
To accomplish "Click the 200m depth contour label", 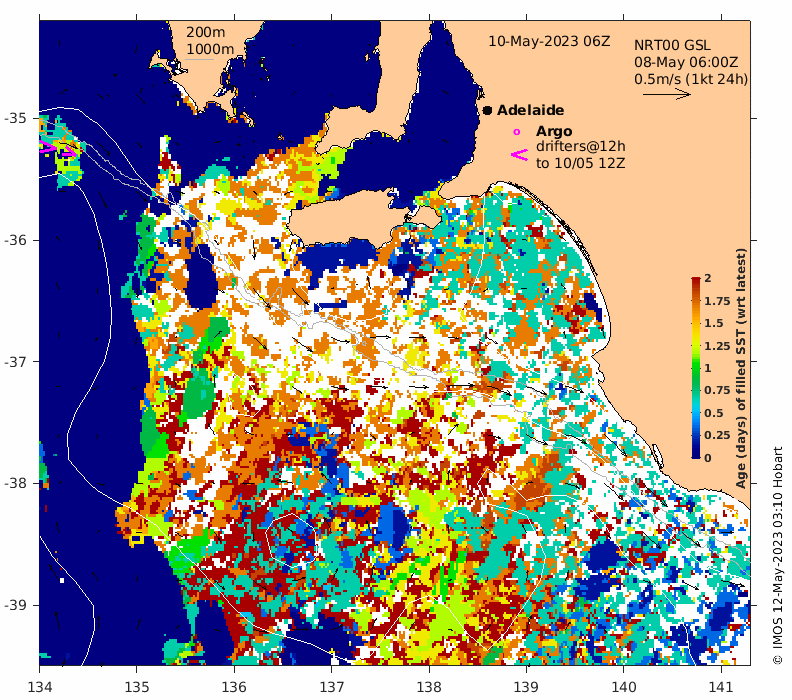I will point(206,32).
